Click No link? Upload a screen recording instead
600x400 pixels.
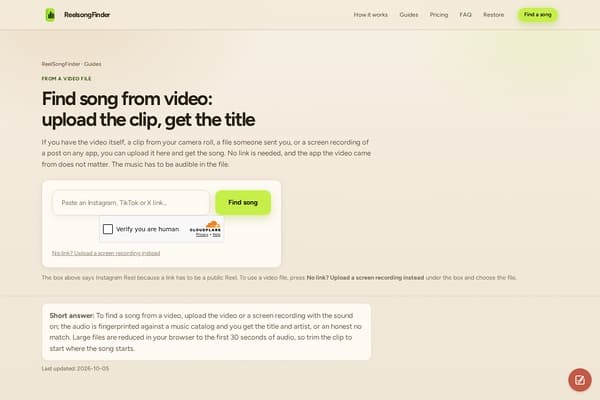[106, 253]
